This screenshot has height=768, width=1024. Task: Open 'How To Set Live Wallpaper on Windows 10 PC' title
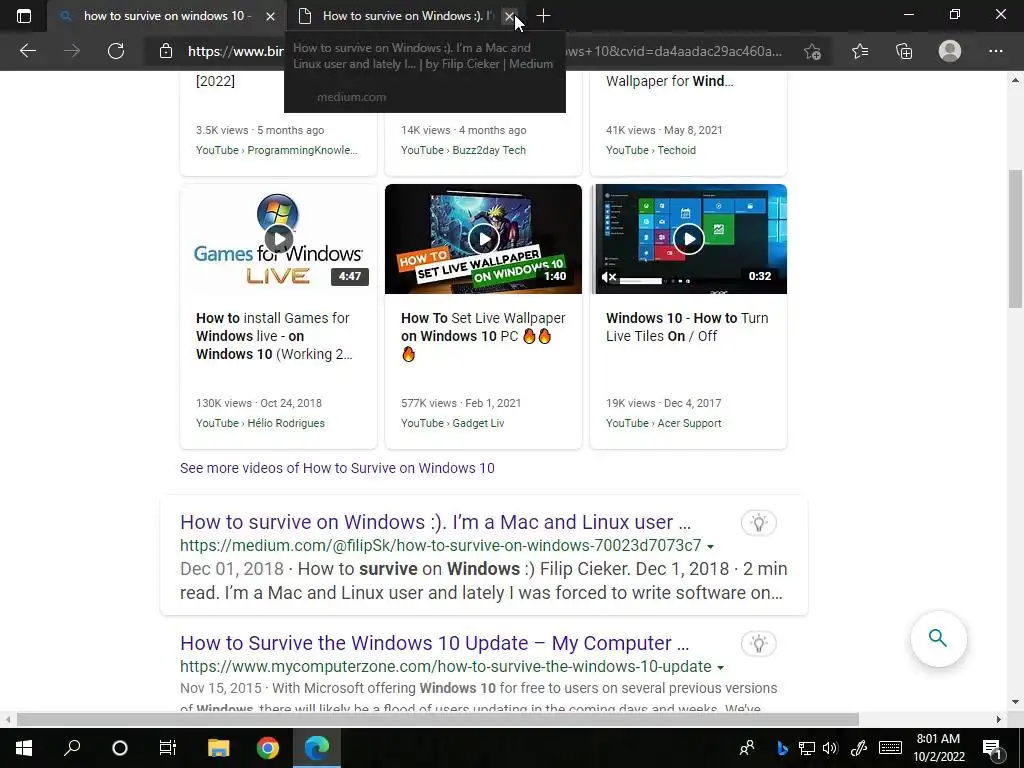tap(483, 336)
